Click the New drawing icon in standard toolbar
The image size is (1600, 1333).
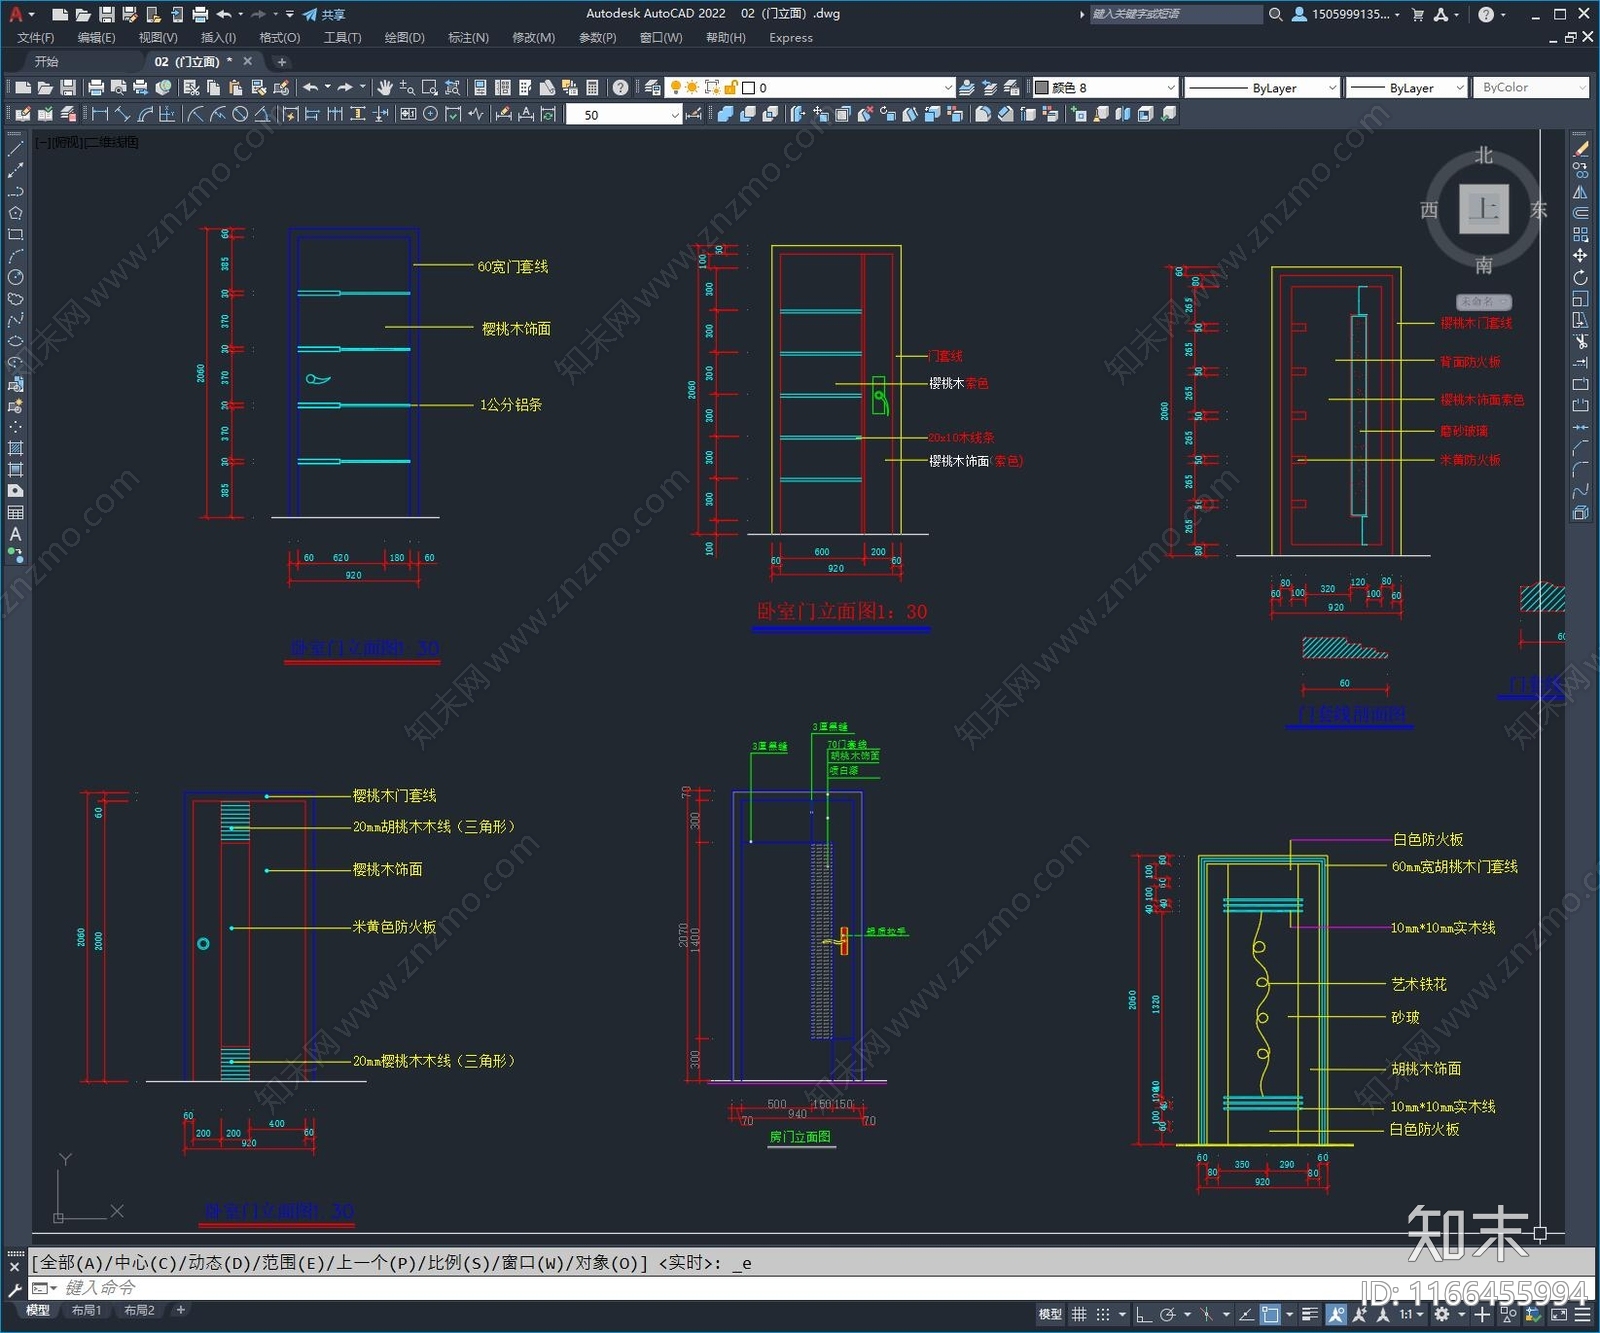coord(23,88)
